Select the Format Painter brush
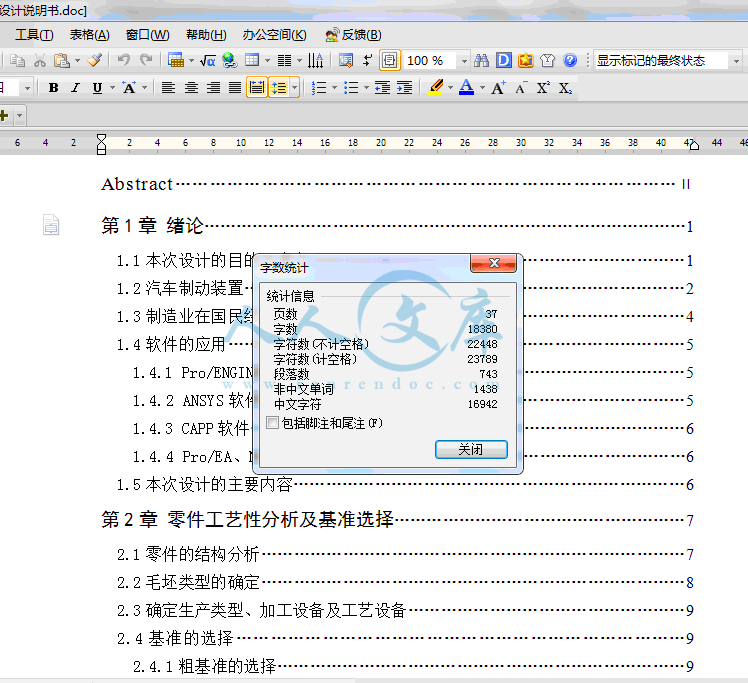748x683 pixels. pyautogui.click(x=94, y=60)
